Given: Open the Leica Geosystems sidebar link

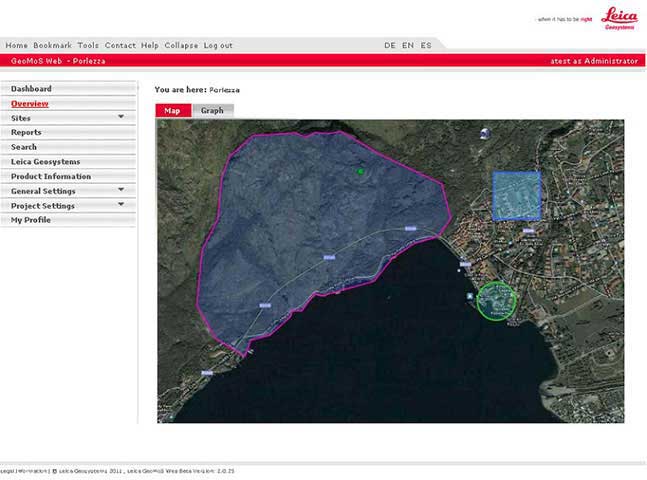Looking at the screenshot, I should [68, 162].
